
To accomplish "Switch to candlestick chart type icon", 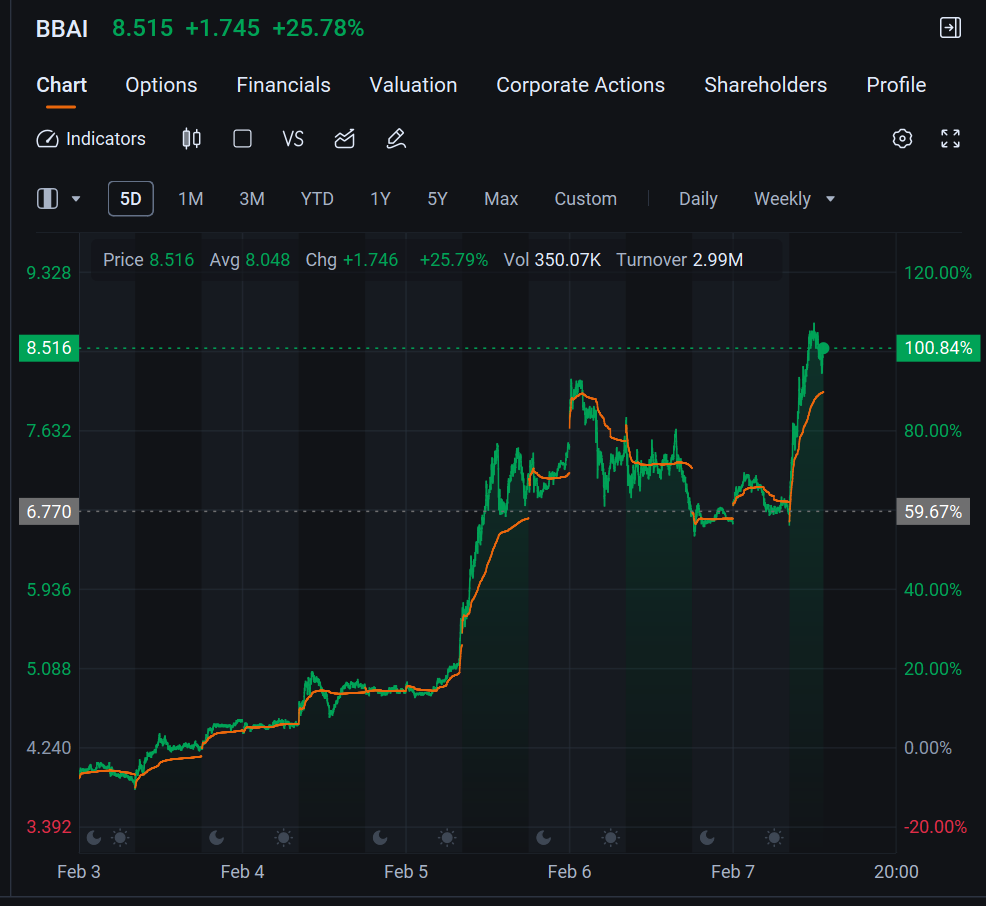I will tap(191, 138).
